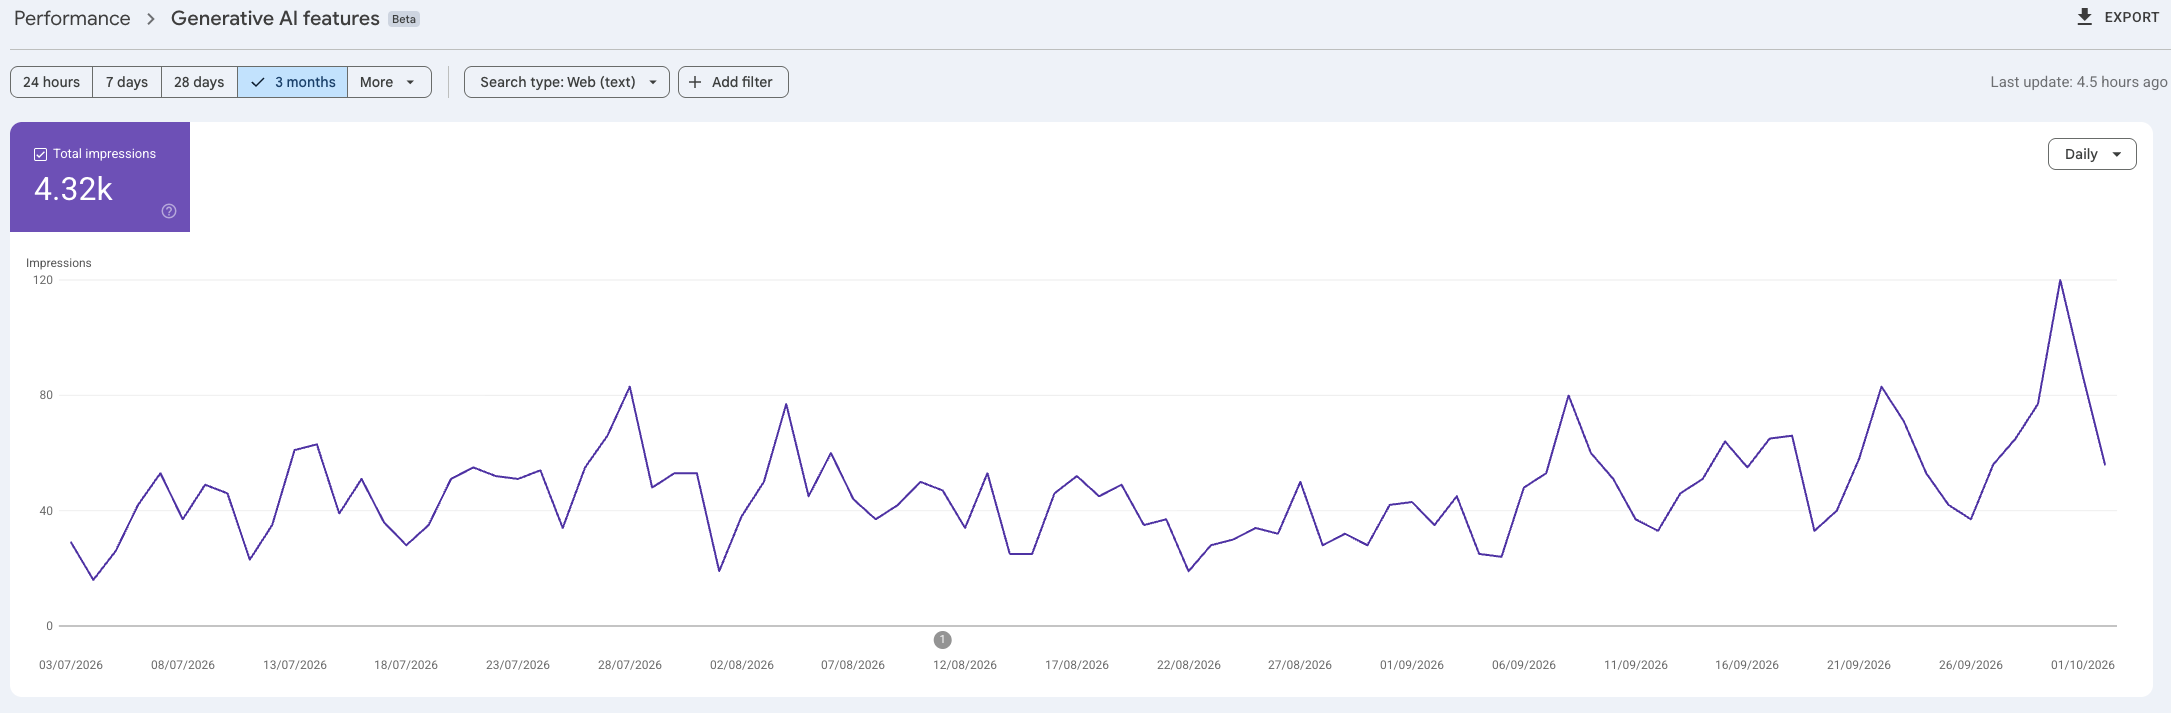Click the Beta badge
Image resolution: width=2171 pixels, height=713 pixels.
[404, 19]
